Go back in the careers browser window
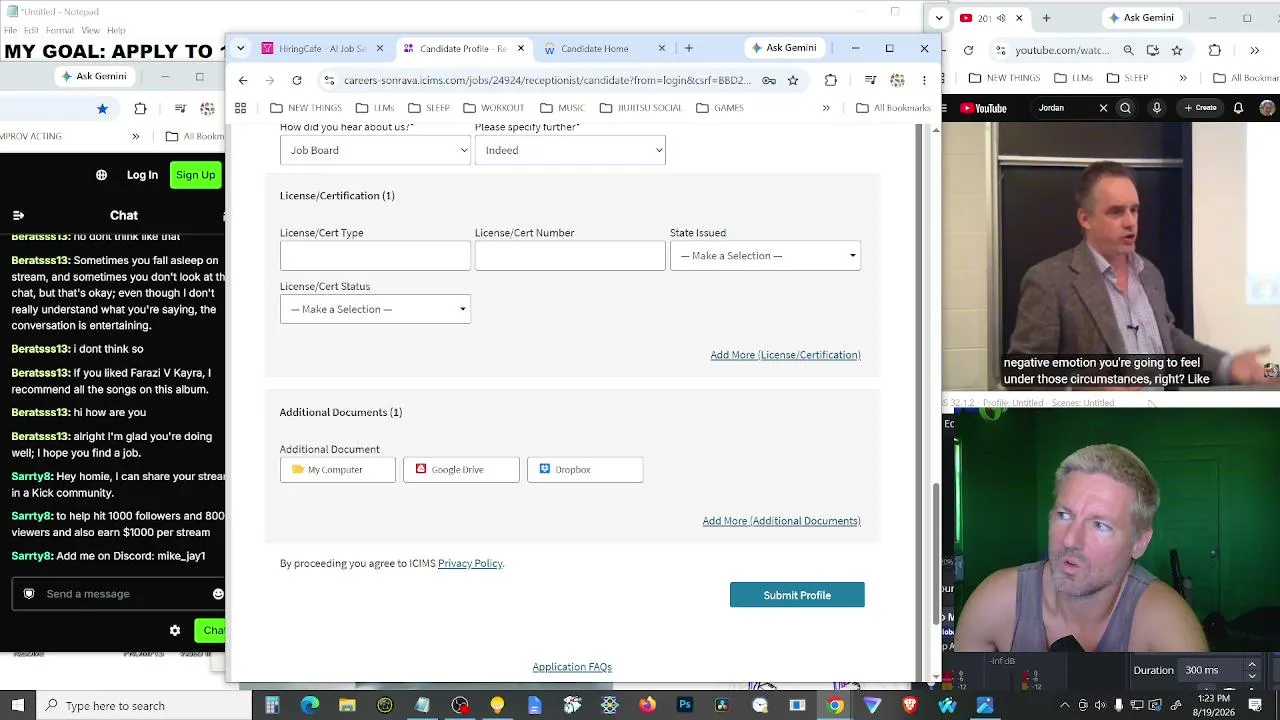Viewport: 1280px width, 720px height. tap(243, 80)
